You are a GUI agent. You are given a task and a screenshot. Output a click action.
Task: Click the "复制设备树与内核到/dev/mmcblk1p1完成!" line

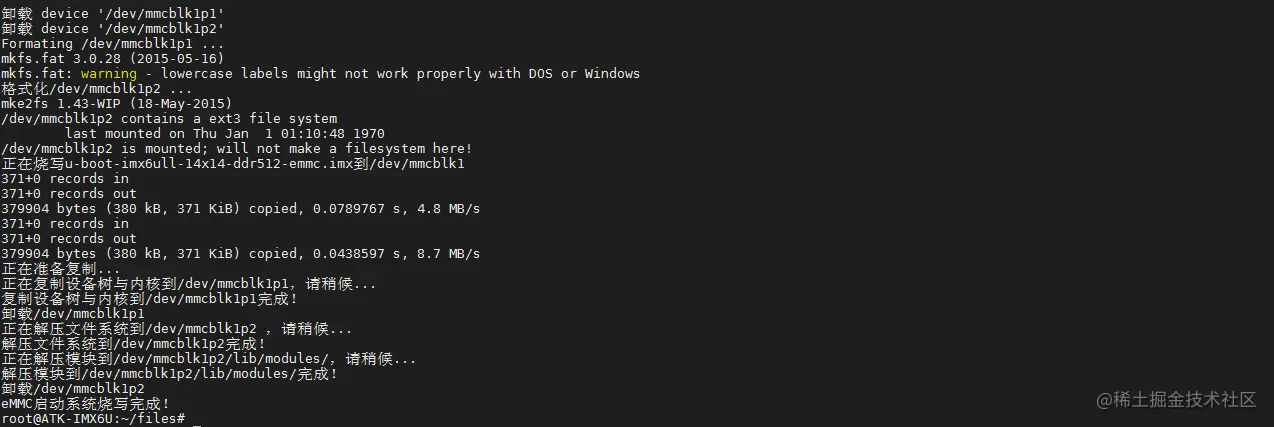click(x=150, y=299)
